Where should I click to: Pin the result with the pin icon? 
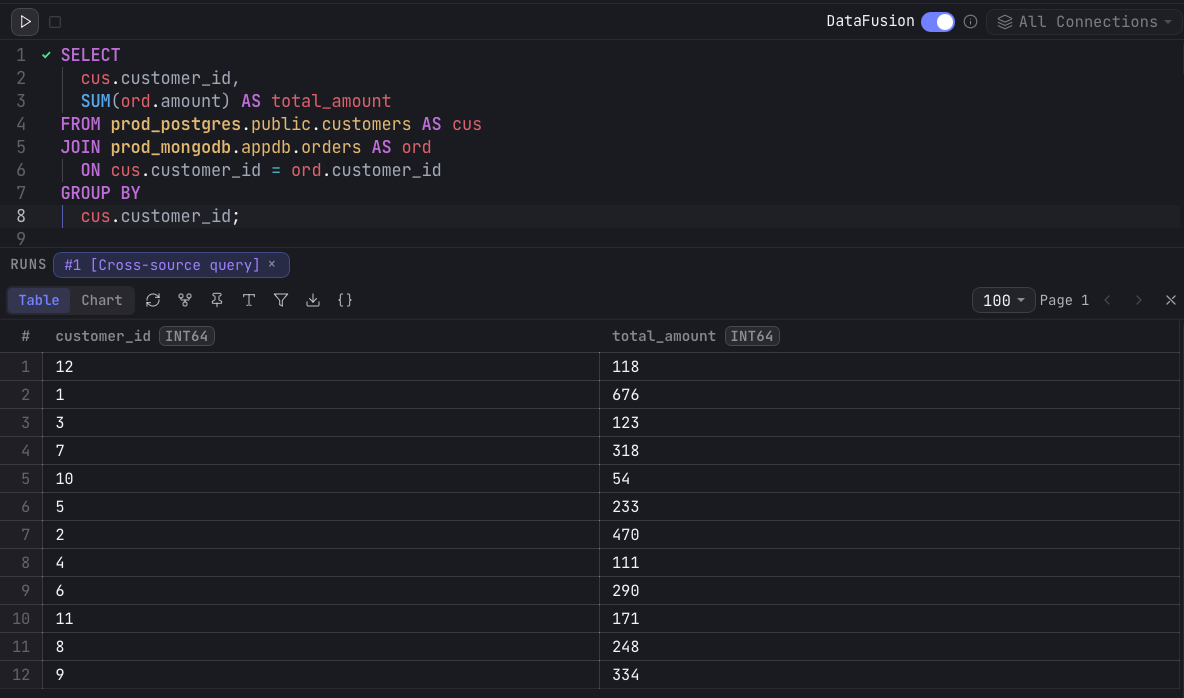tap(217, 300)
